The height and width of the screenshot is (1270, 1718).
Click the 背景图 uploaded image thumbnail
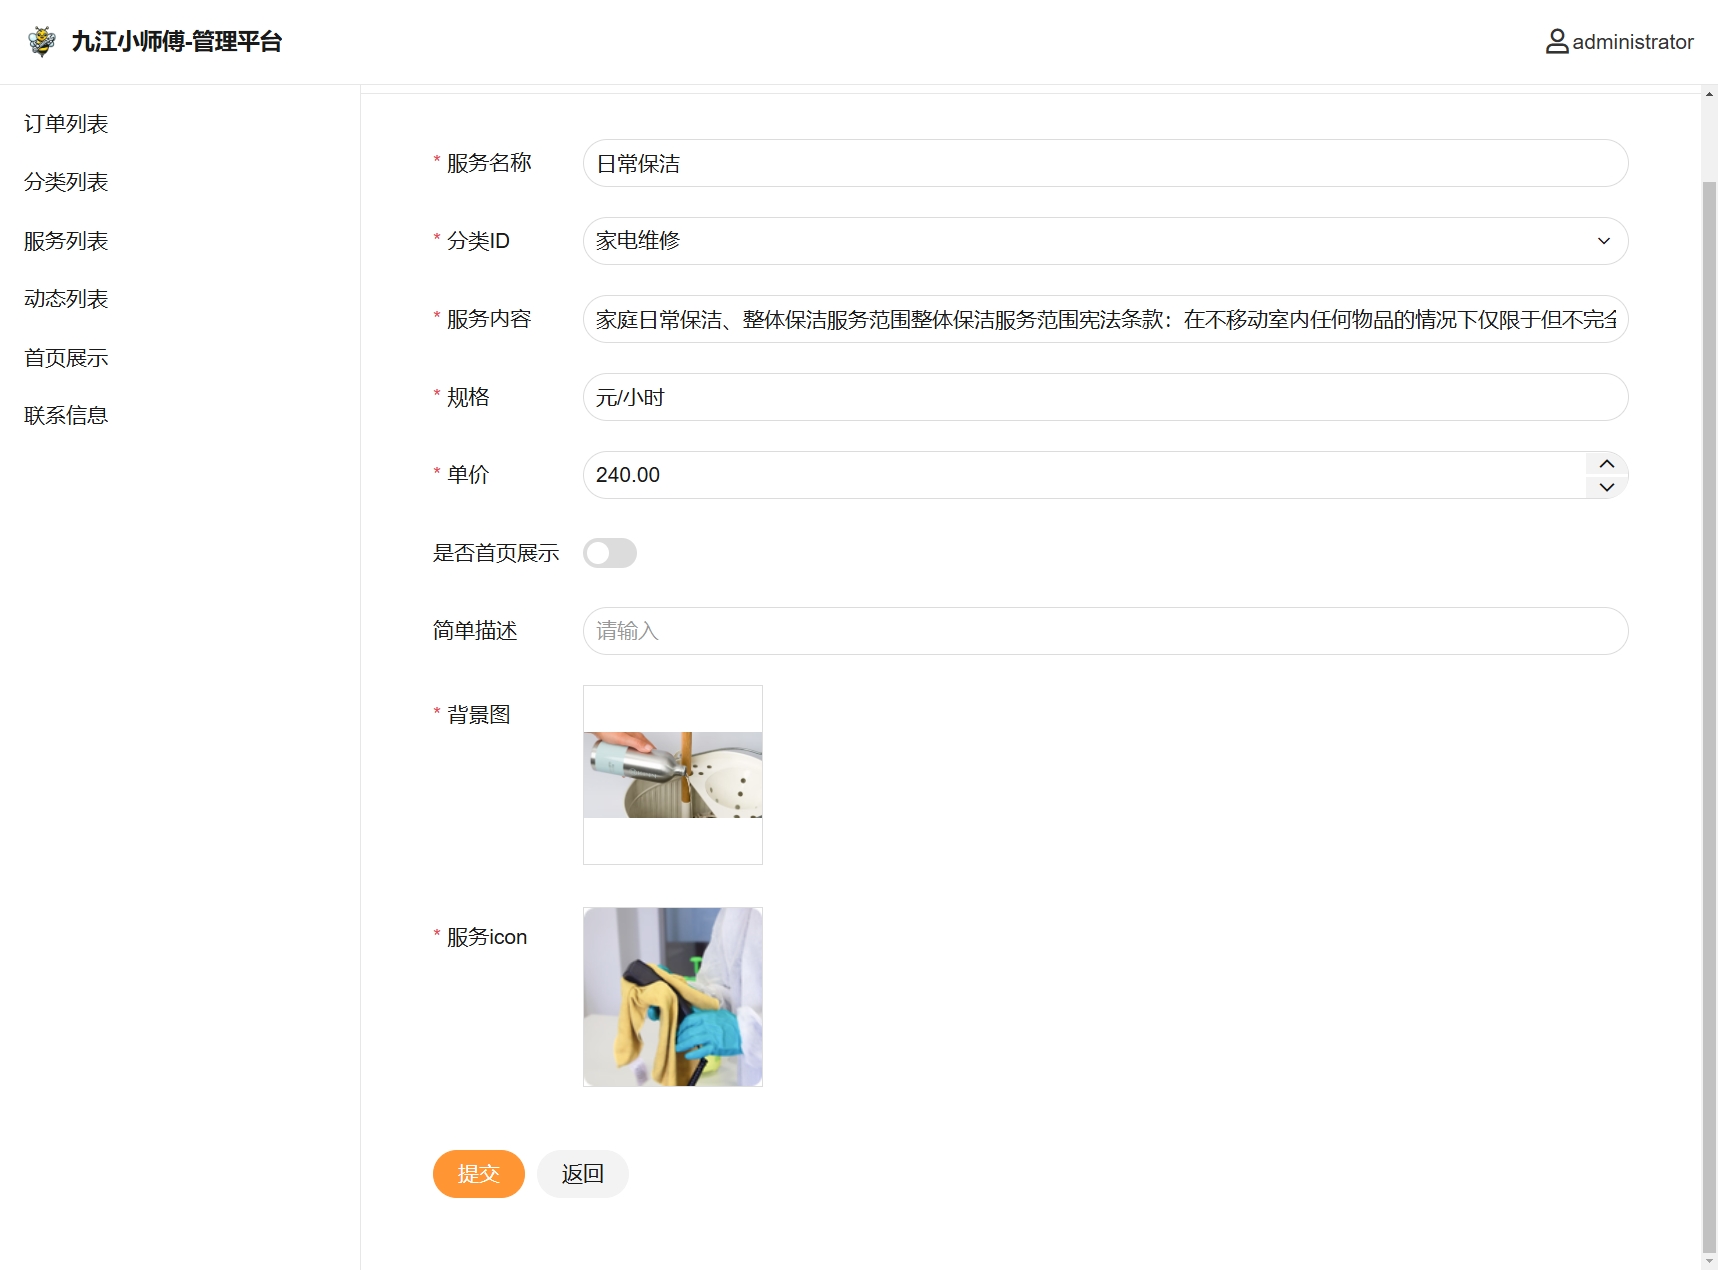[x=673, y=775]
